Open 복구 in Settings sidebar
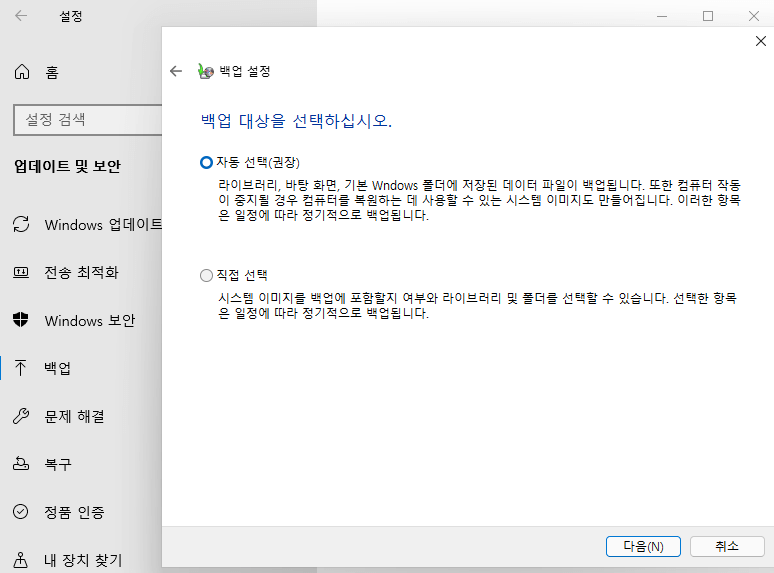The image size is (774, 573). point(58,464)
